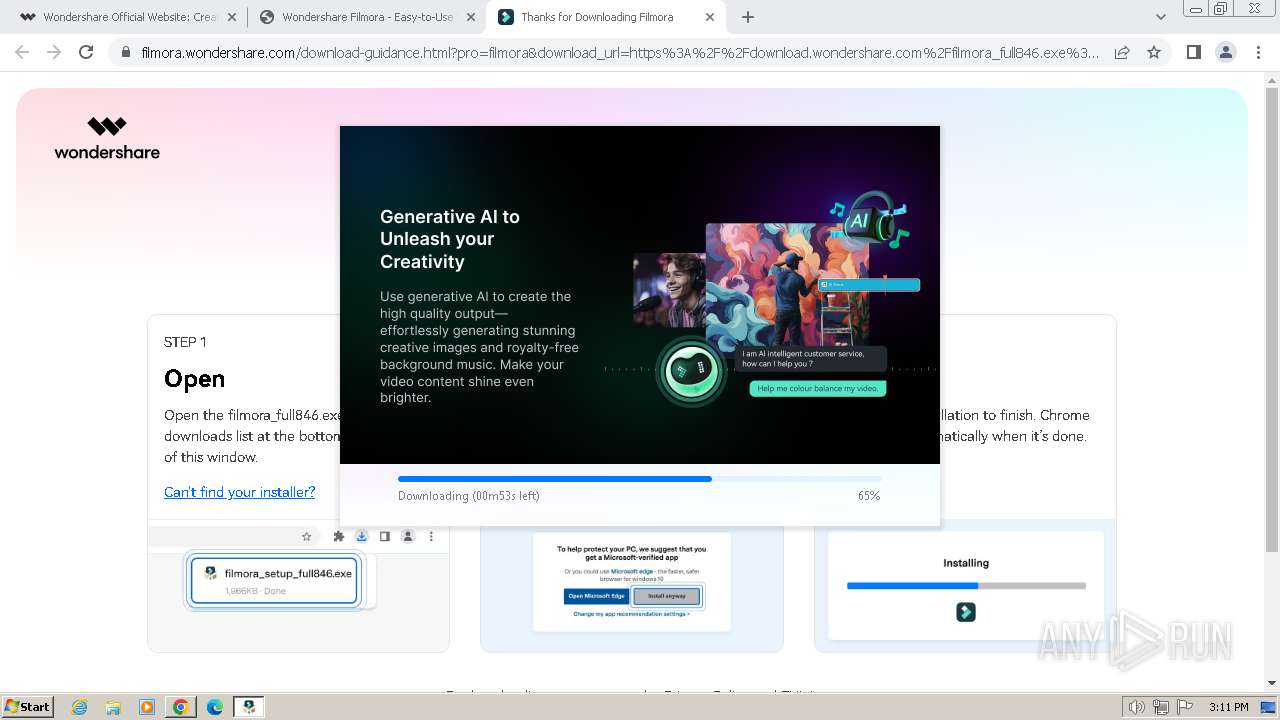Reload the current page

coord(86,52)
